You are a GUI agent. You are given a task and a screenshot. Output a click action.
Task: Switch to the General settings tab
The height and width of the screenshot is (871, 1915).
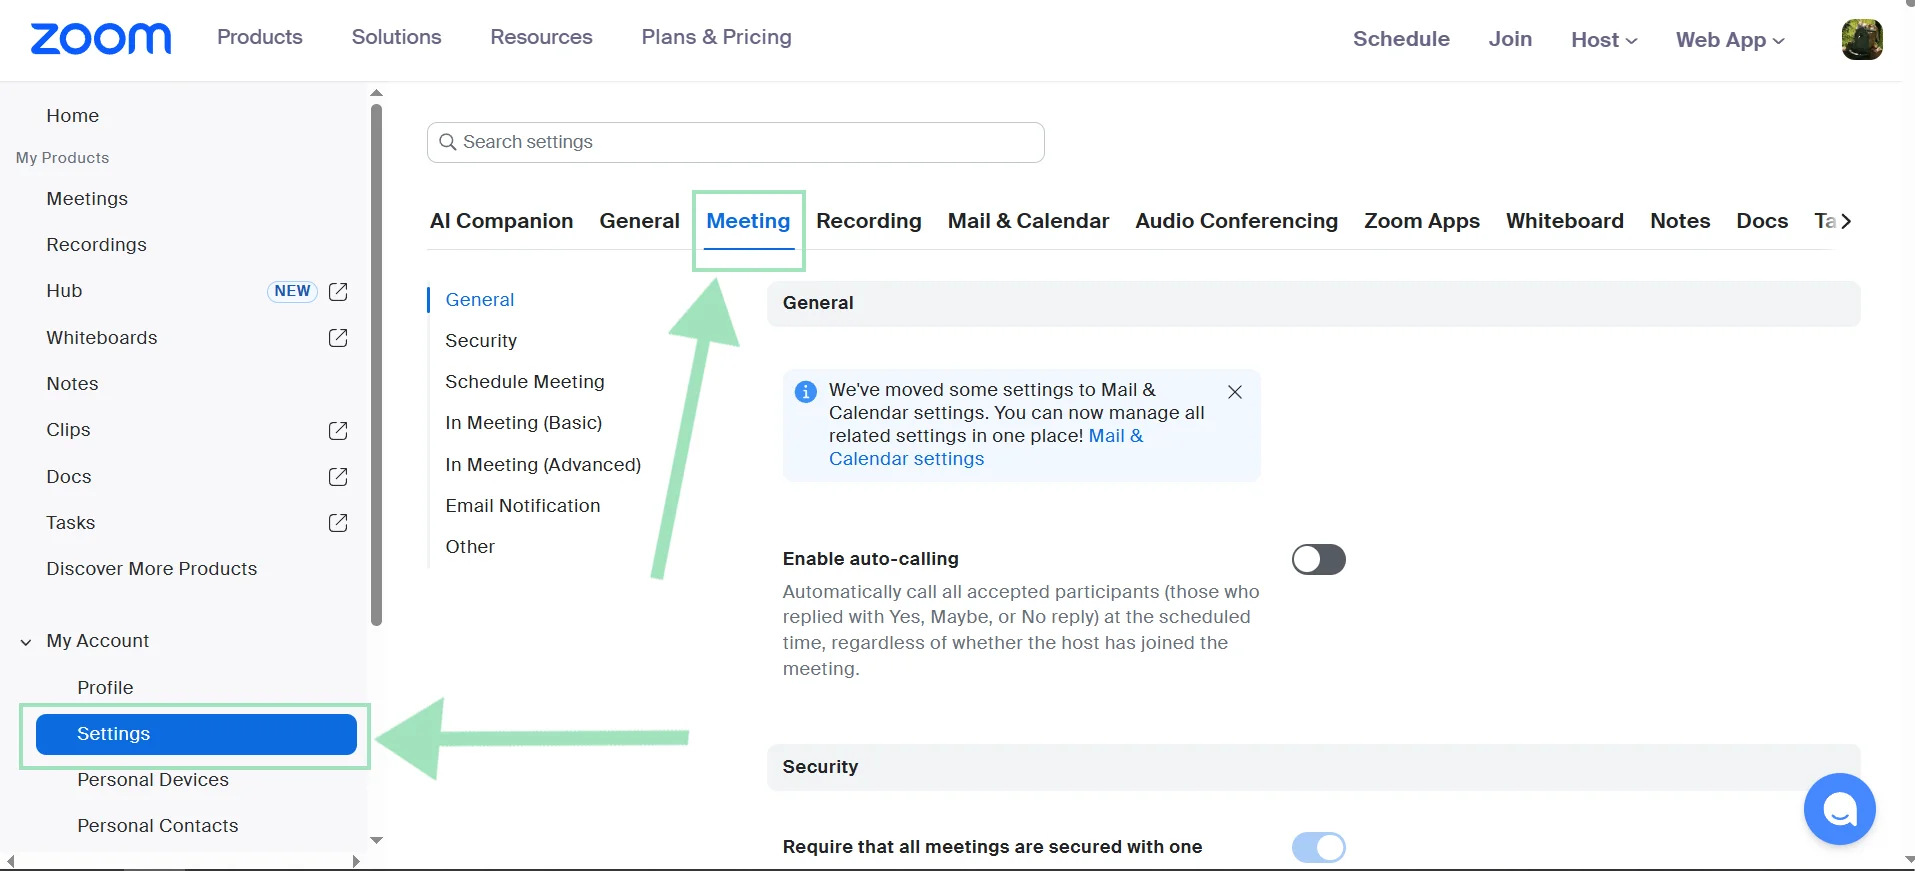tap(639, 221)
